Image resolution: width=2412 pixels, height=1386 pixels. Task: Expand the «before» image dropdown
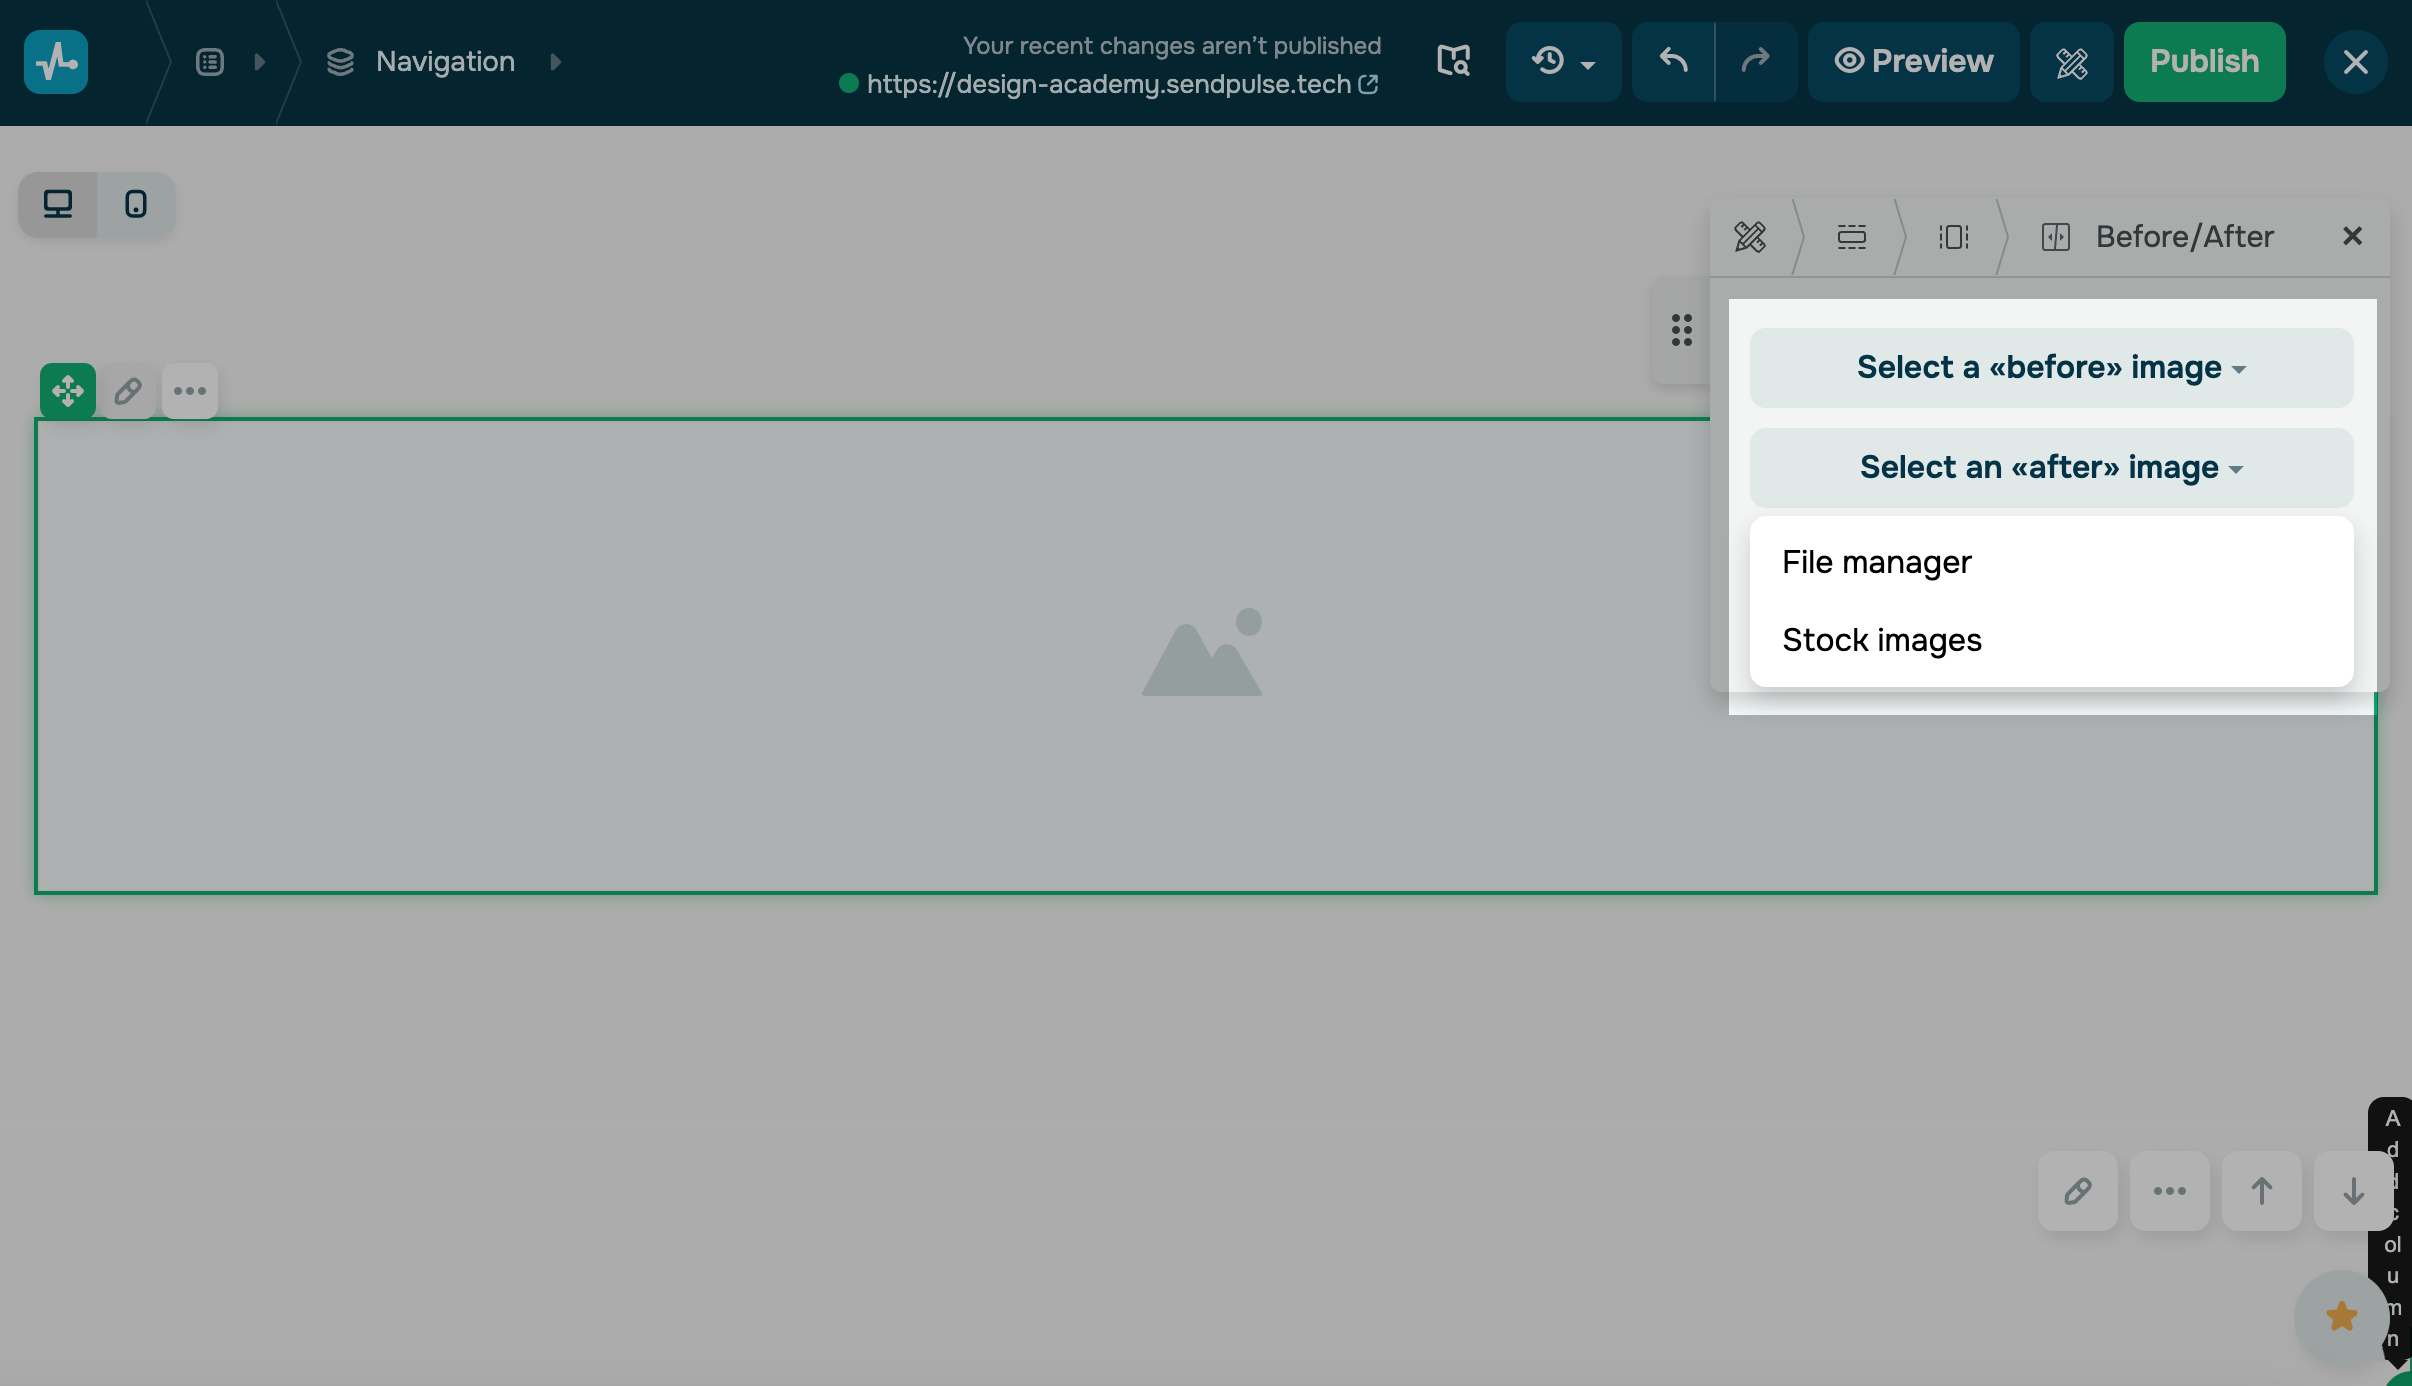(2051, 368)
